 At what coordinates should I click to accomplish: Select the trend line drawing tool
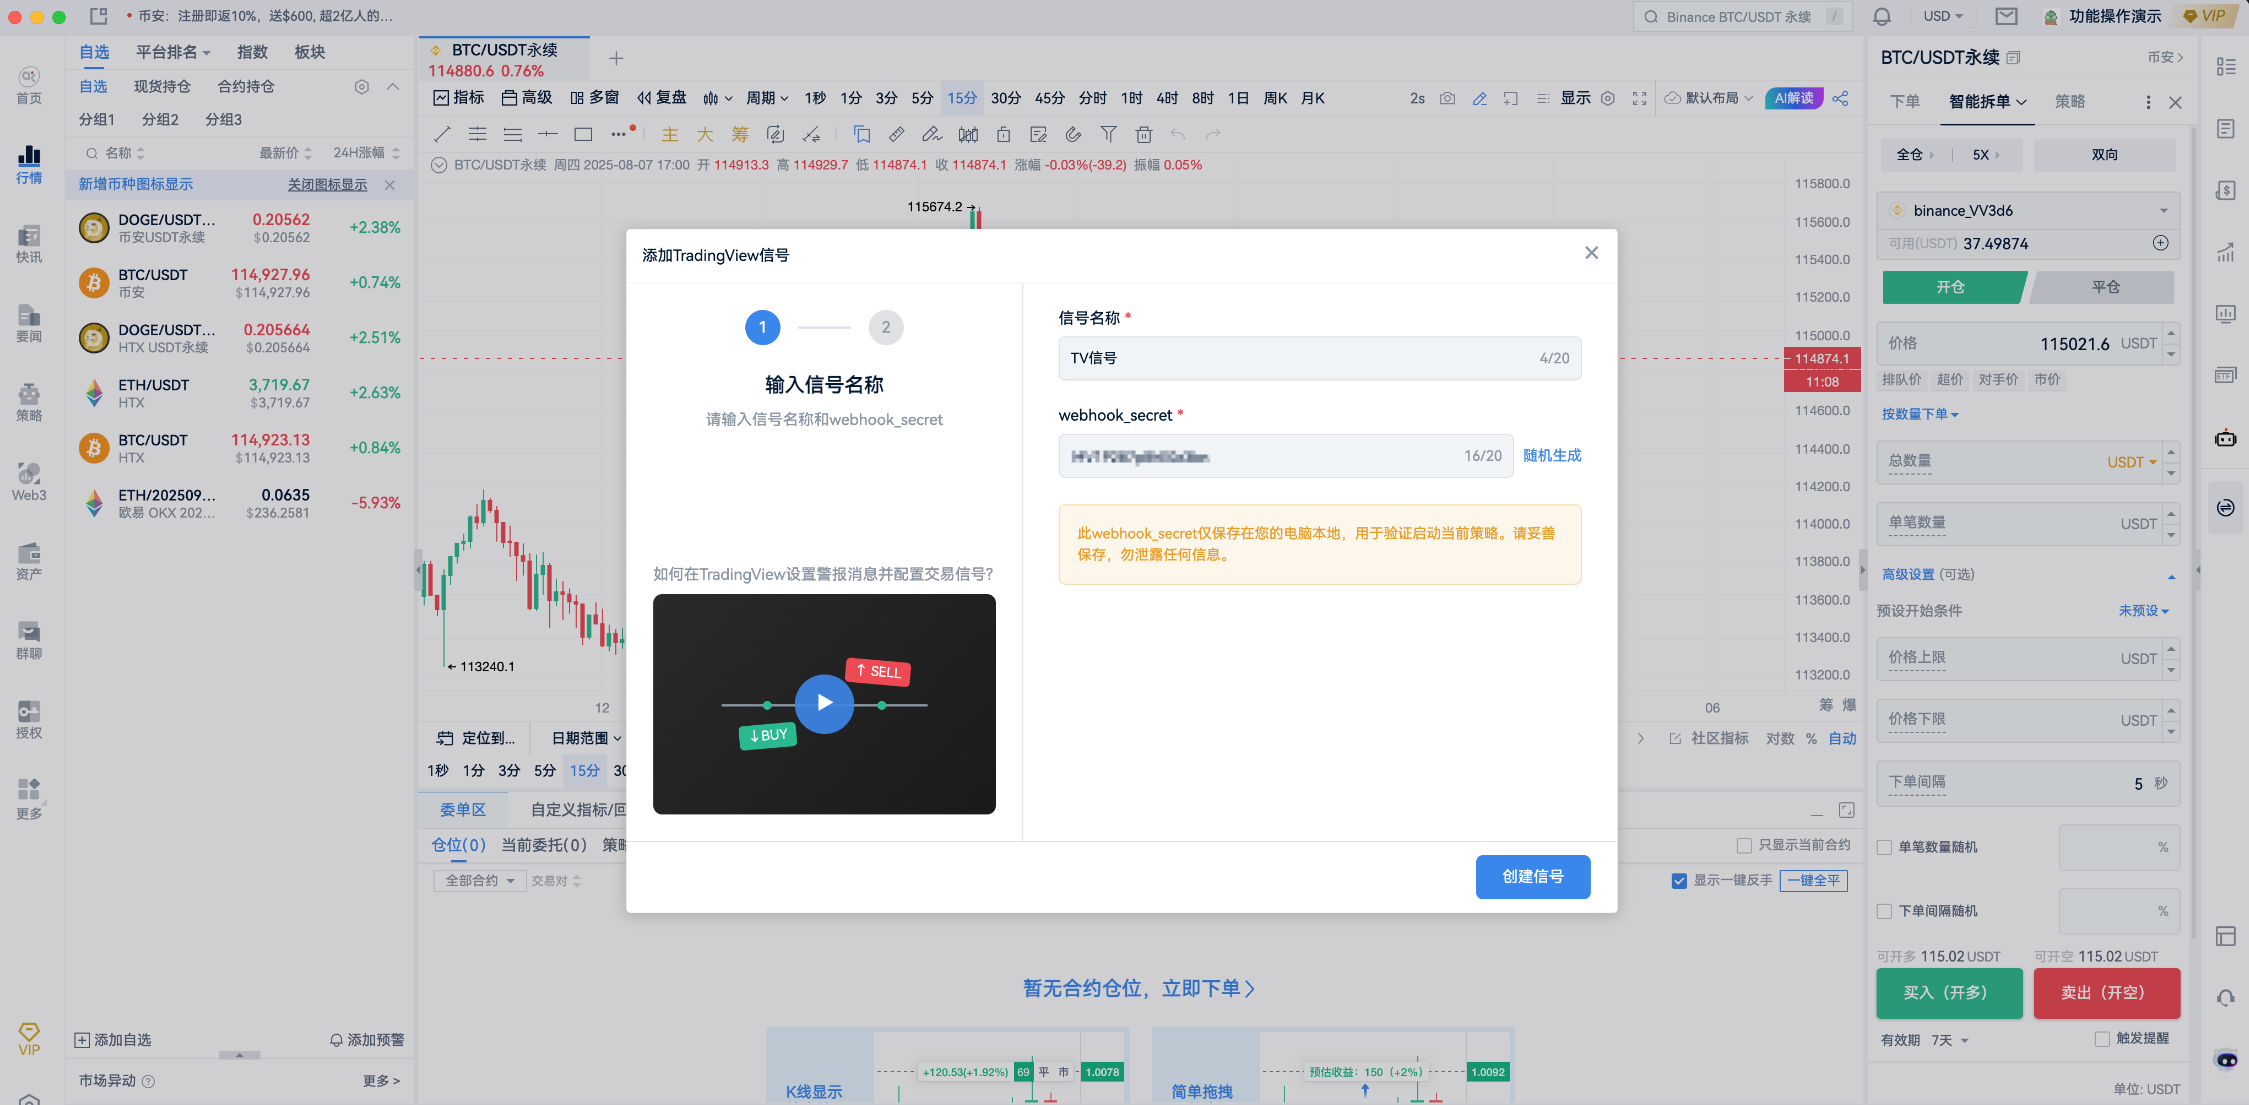(442, 134)
